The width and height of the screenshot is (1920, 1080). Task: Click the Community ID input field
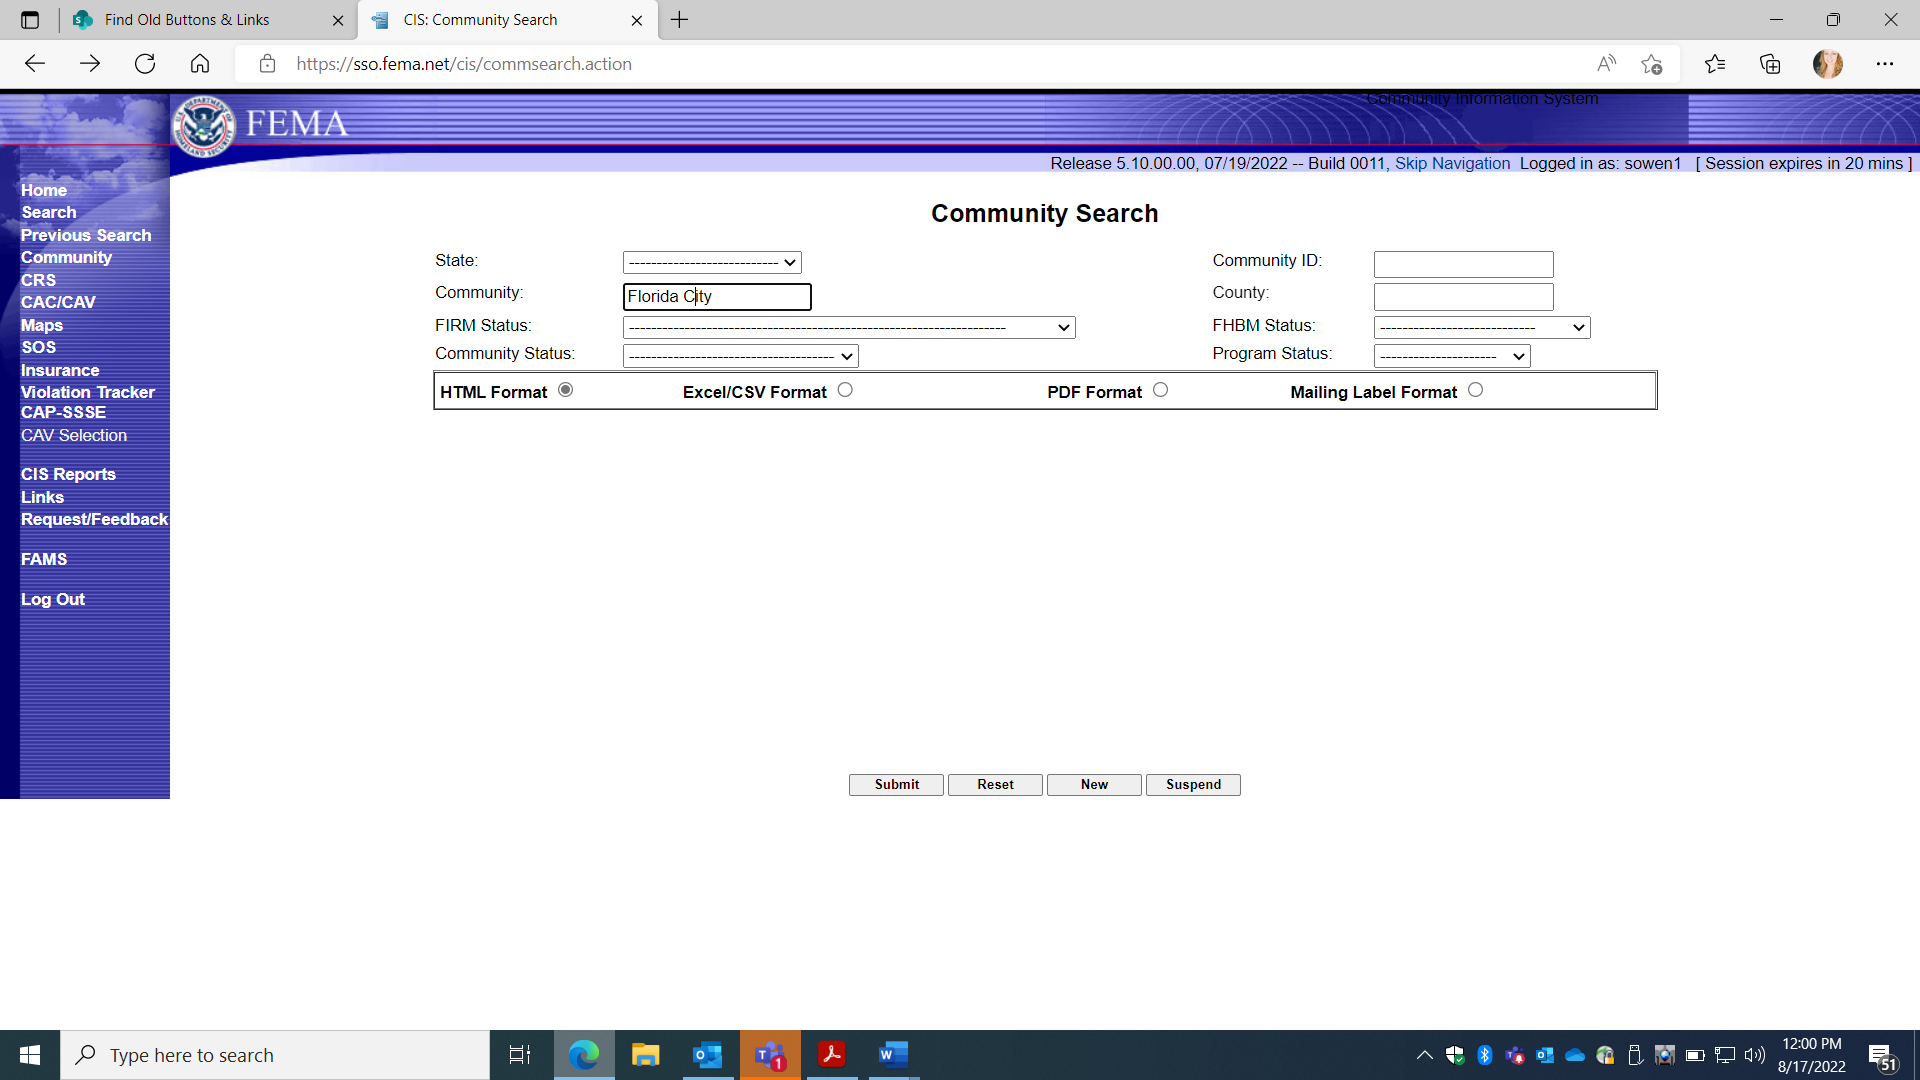coord(1463,264)
